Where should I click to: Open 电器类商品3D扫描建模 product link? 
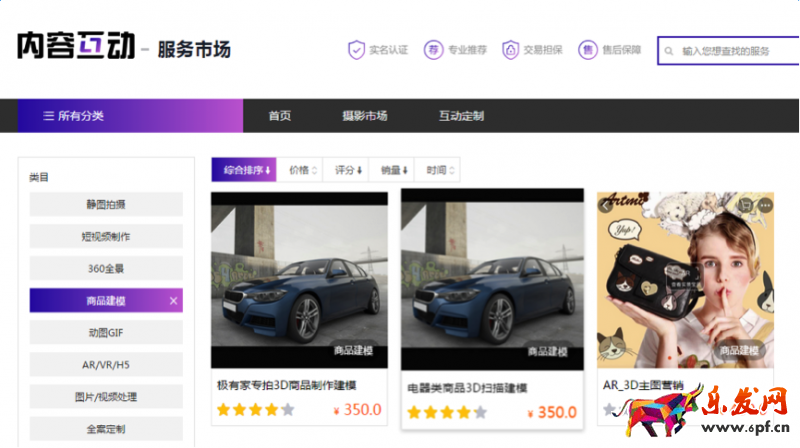click(480, 388)
